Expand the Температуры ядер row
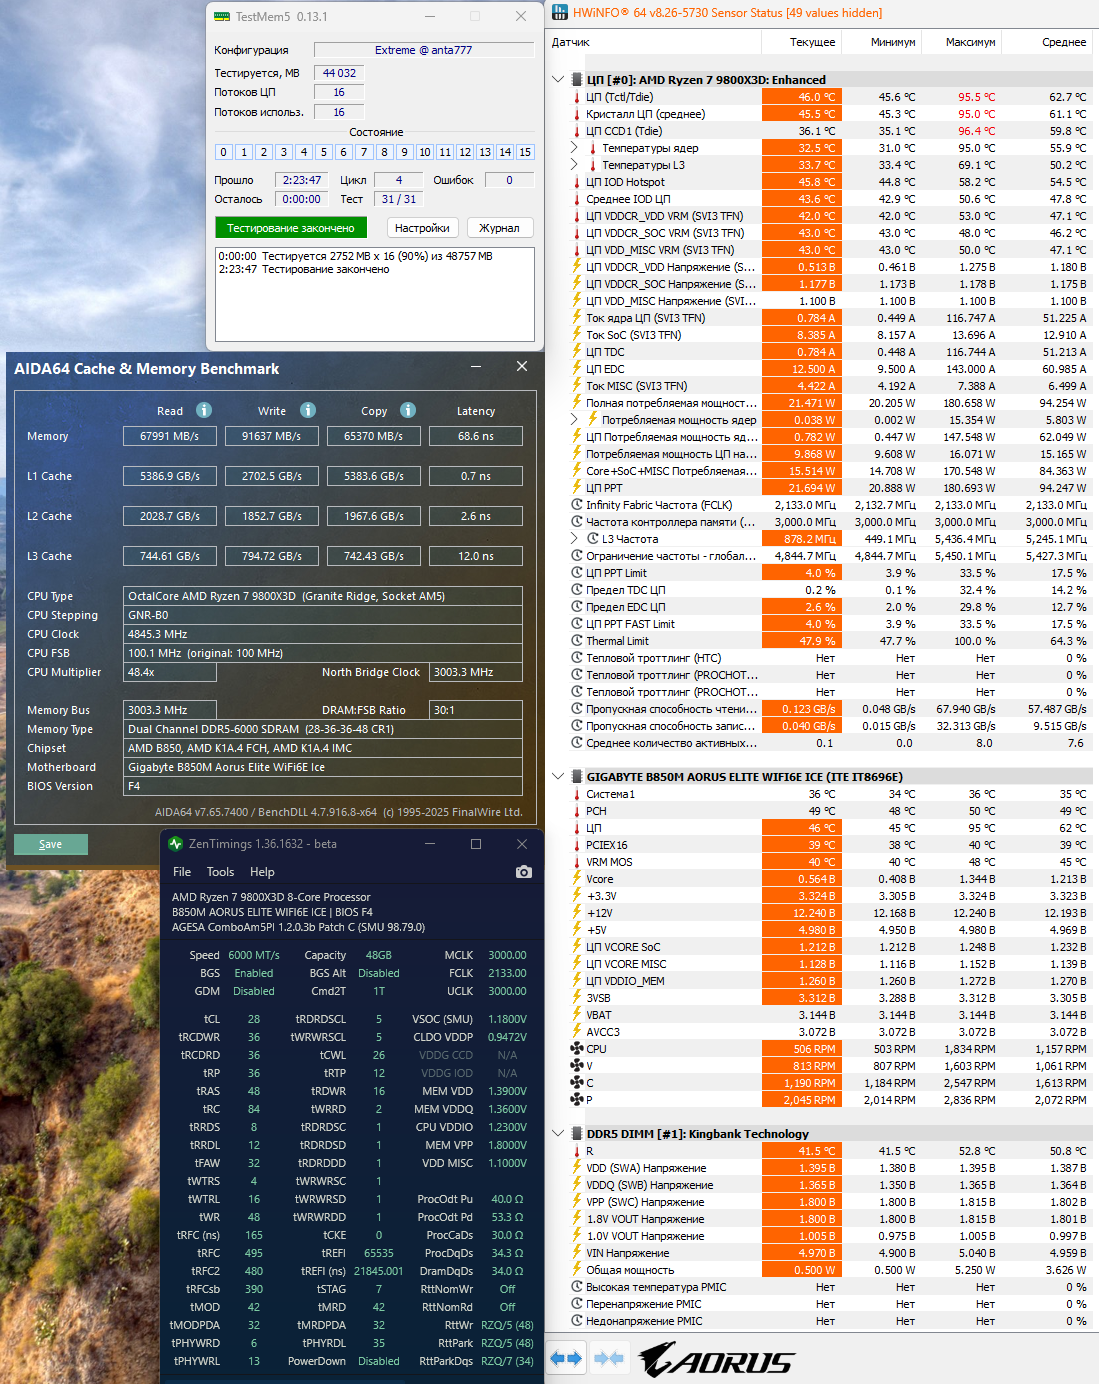Viewport: 1099px width, 1384px height. coord(575,148)
